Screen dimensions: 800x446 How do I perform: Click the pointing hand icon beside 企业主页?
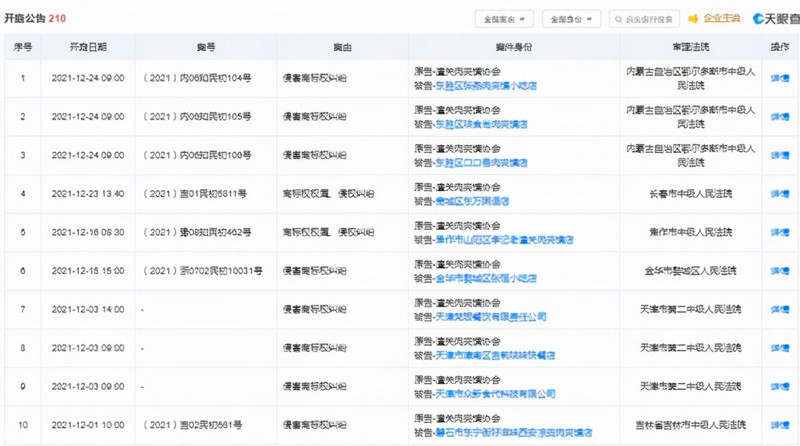tap(693, 19)
